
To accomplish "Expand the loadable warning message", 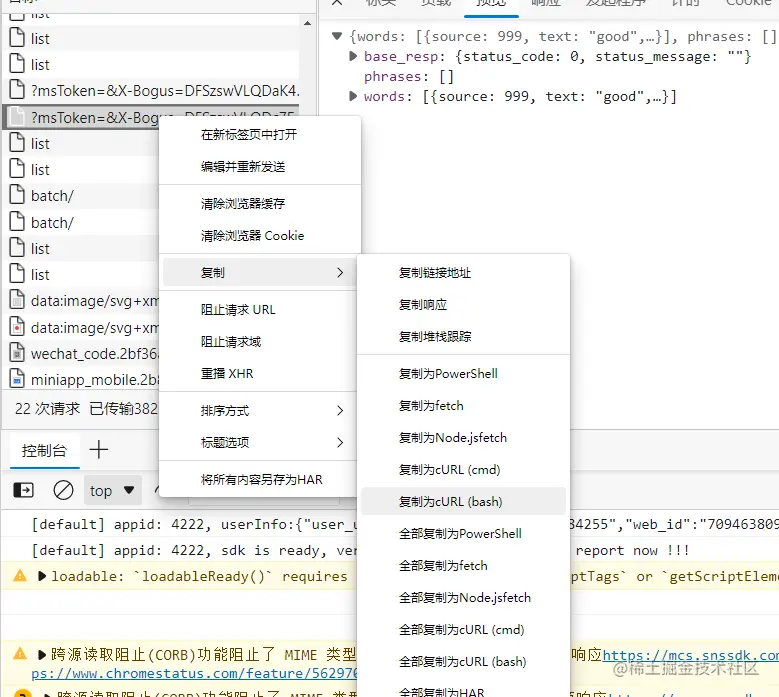I will click(42, 576).
